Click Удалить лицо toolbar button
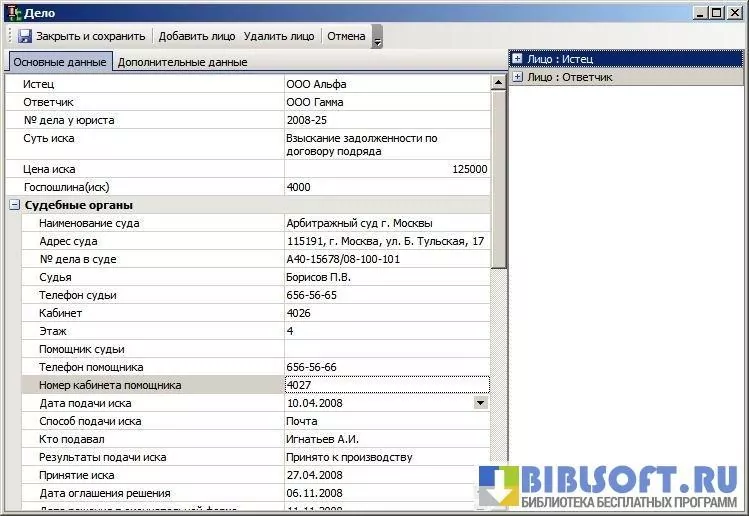The image size is (749, 516). tap(279, 36)
